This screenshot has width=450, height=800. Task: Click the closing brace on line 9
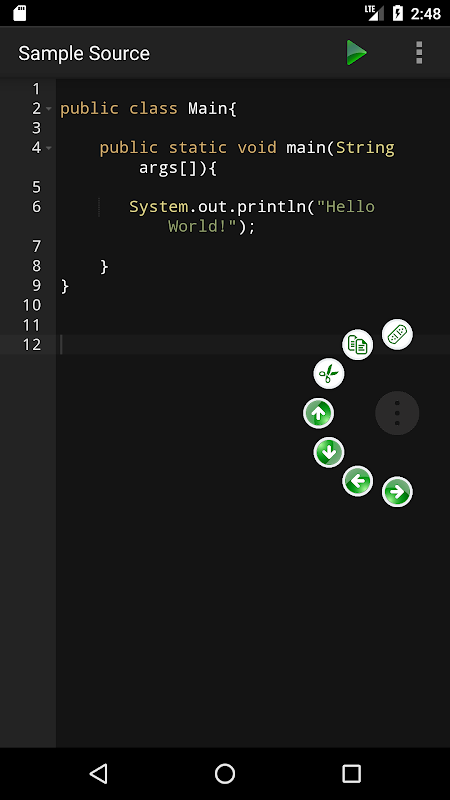pyautogui.click(x=65, y=286)
